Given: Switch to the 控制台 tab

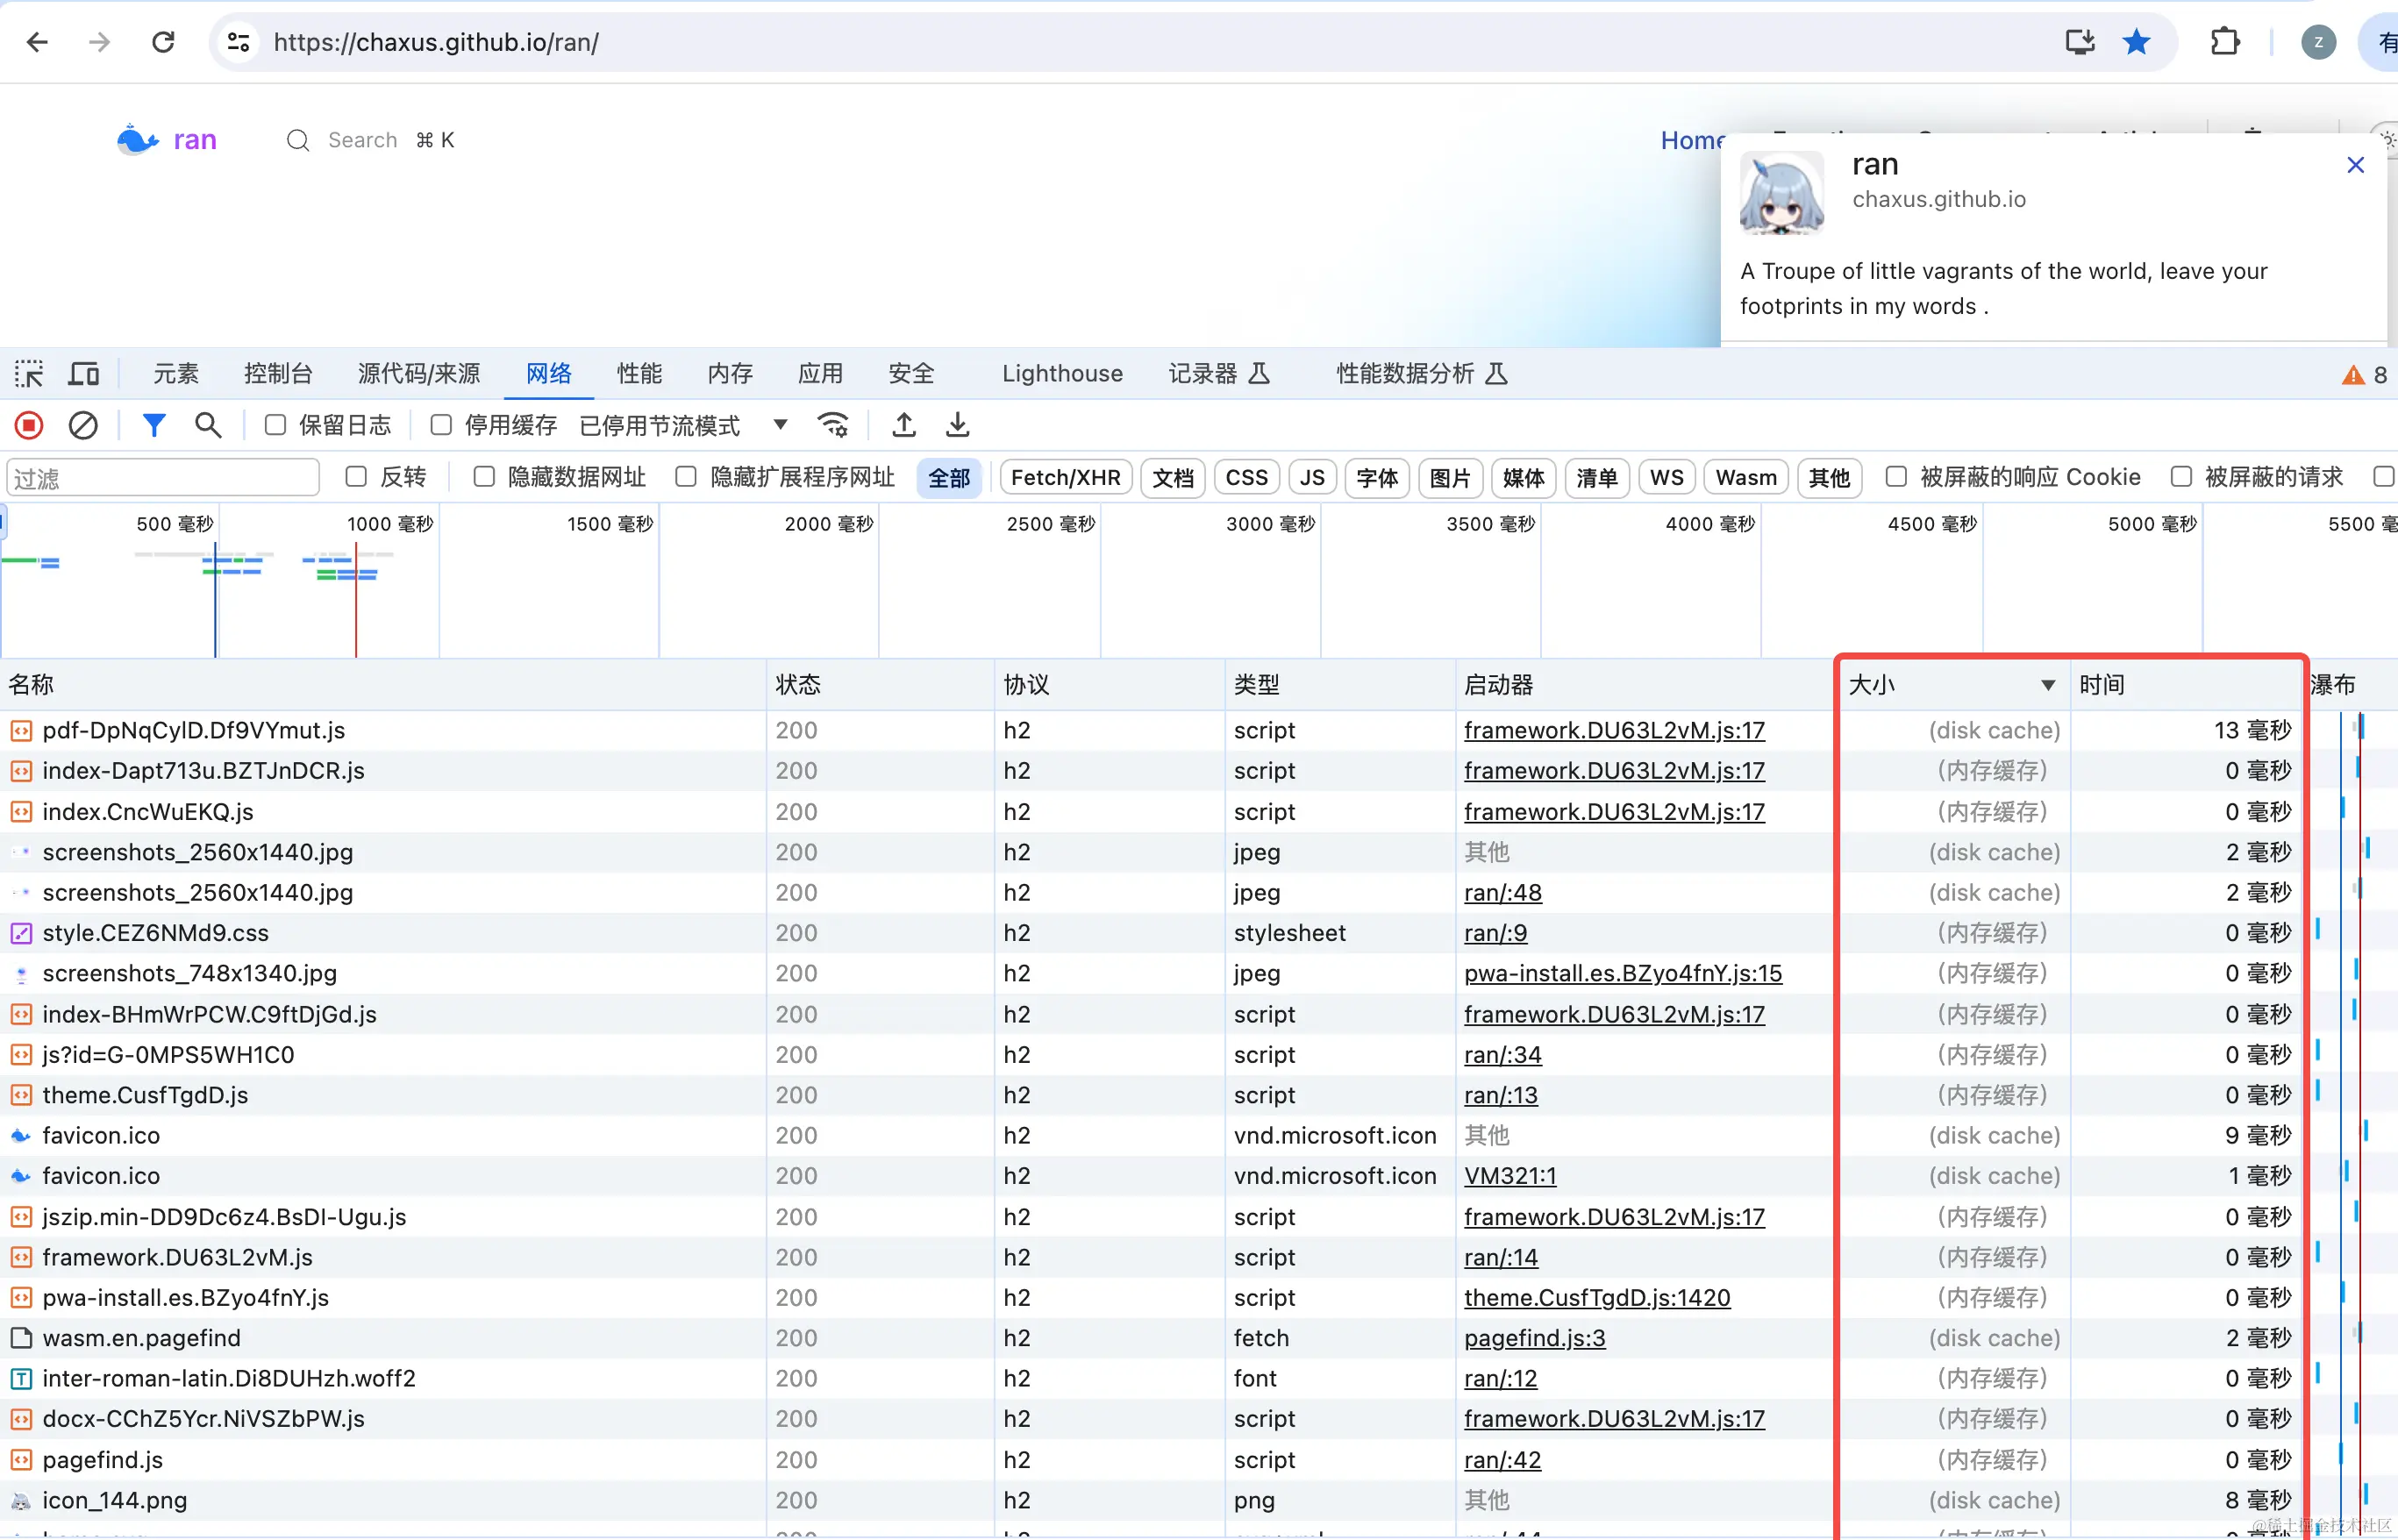Looking at the screenshot, I should click(278, 374).
